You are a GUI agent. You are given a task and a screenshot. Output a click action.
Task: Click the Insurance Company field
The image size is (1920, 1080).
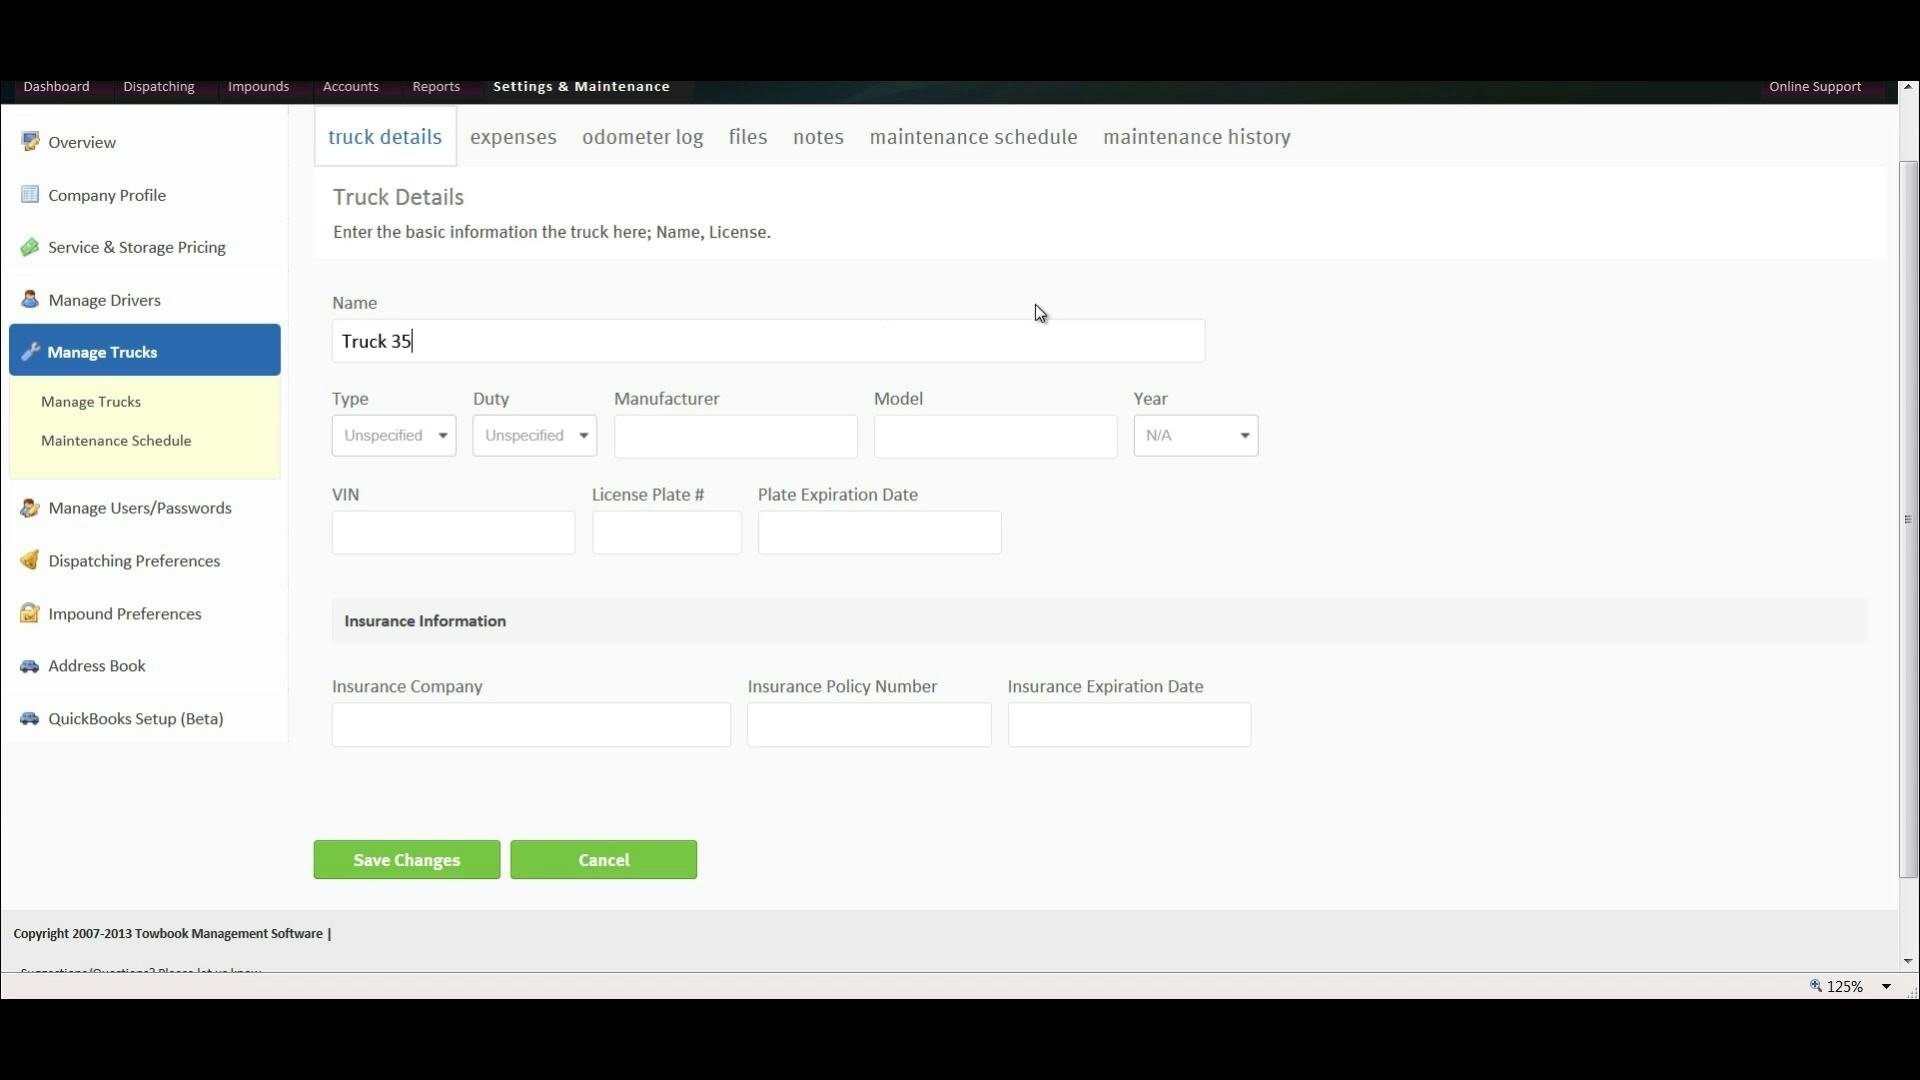tap(531, 724)
